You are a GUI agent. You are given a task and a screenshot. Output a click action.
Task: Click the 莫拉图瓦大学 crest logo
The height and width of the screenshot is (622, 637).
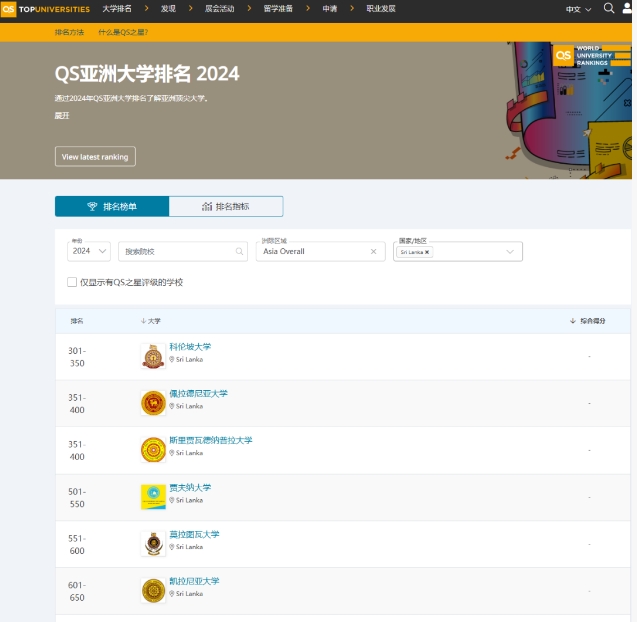(153, 544)
